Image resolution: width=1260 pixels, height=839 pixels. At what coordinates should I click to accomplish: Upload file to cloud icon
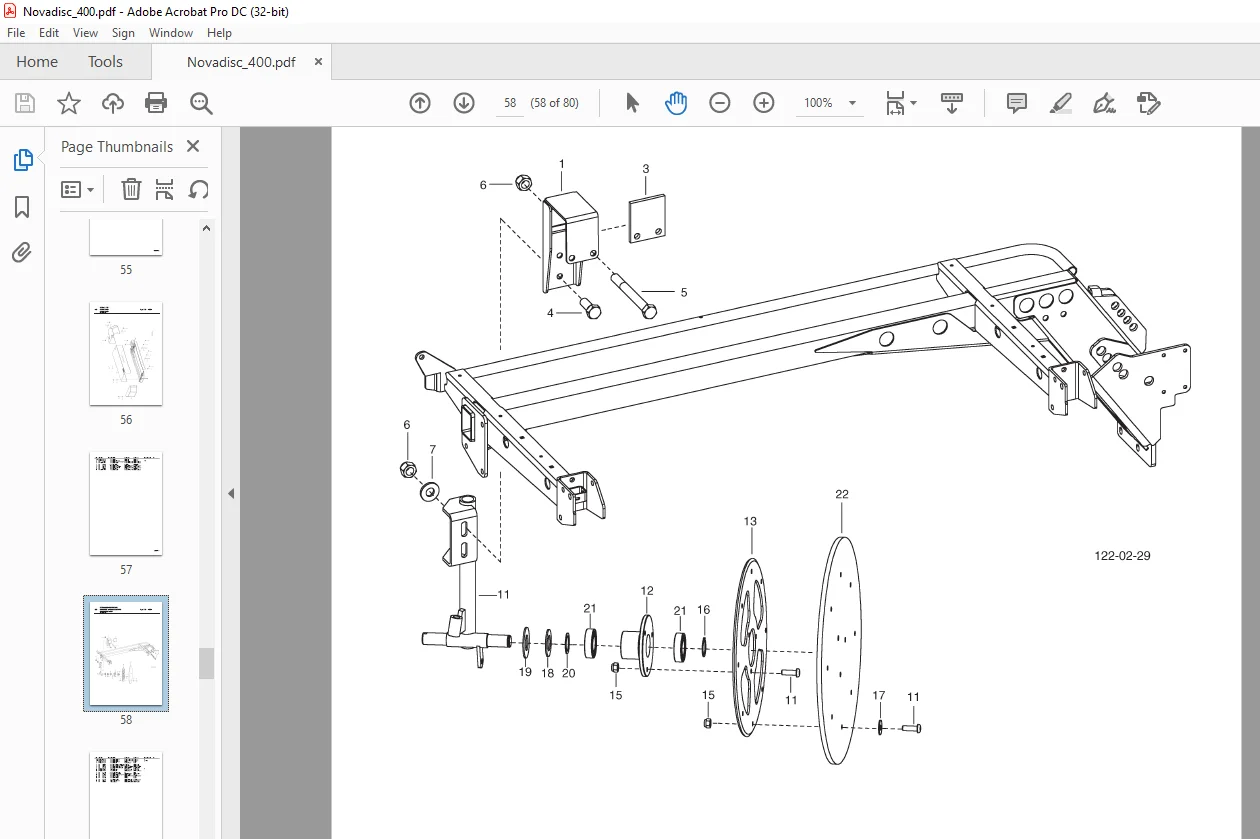click(113, 103)
